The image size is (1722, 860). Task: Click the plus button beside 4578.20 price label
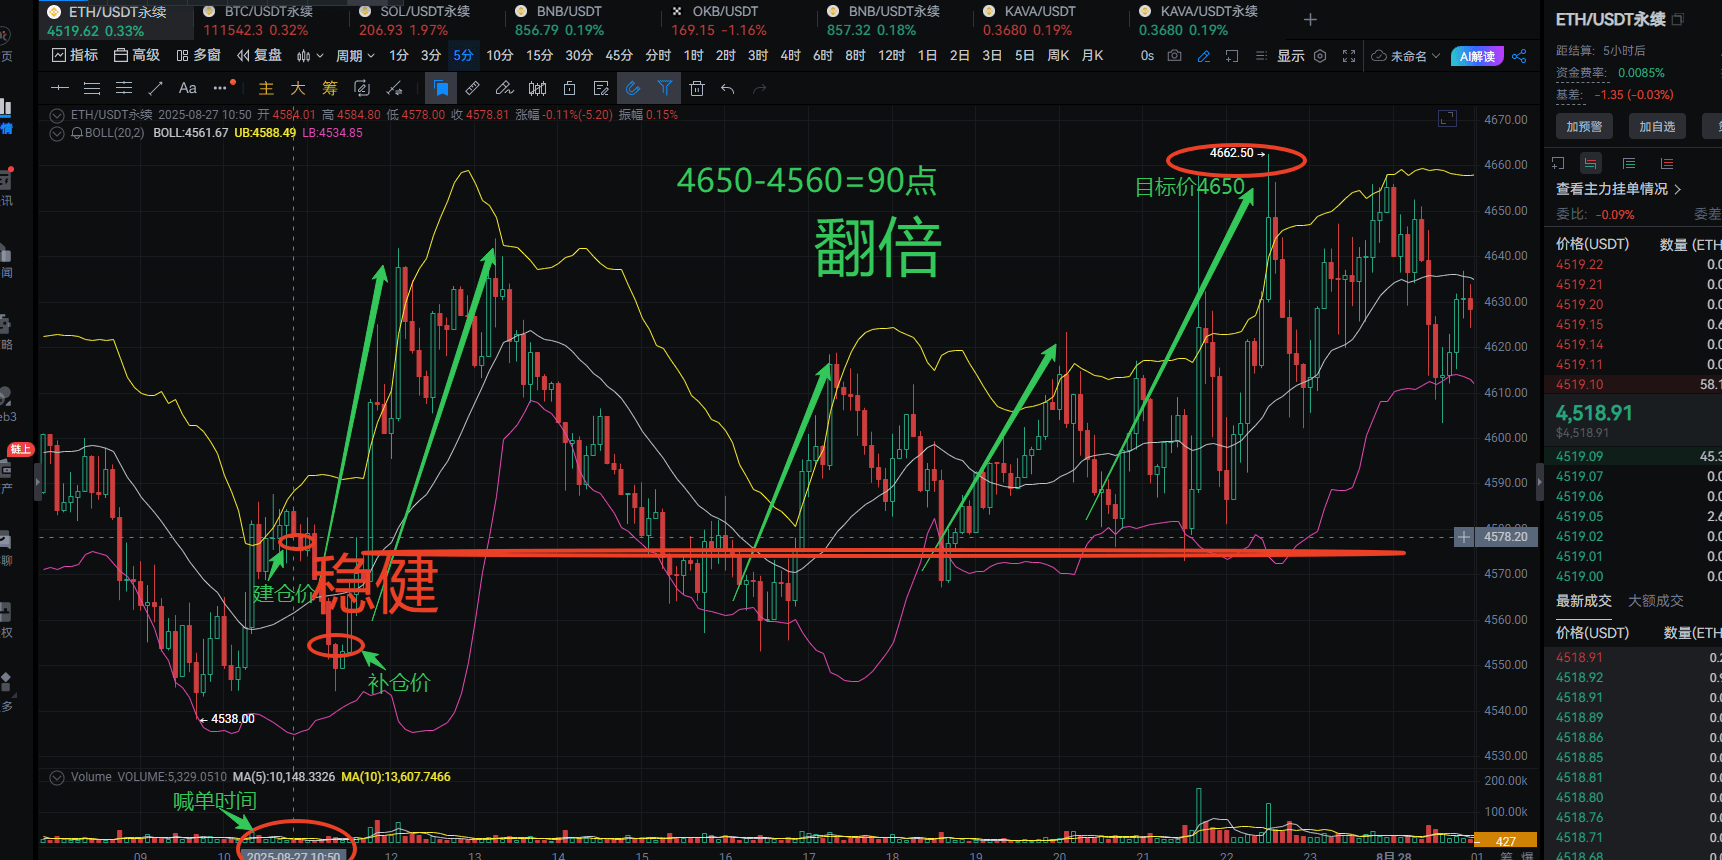pyautogui.click(x=1464, y=537)
